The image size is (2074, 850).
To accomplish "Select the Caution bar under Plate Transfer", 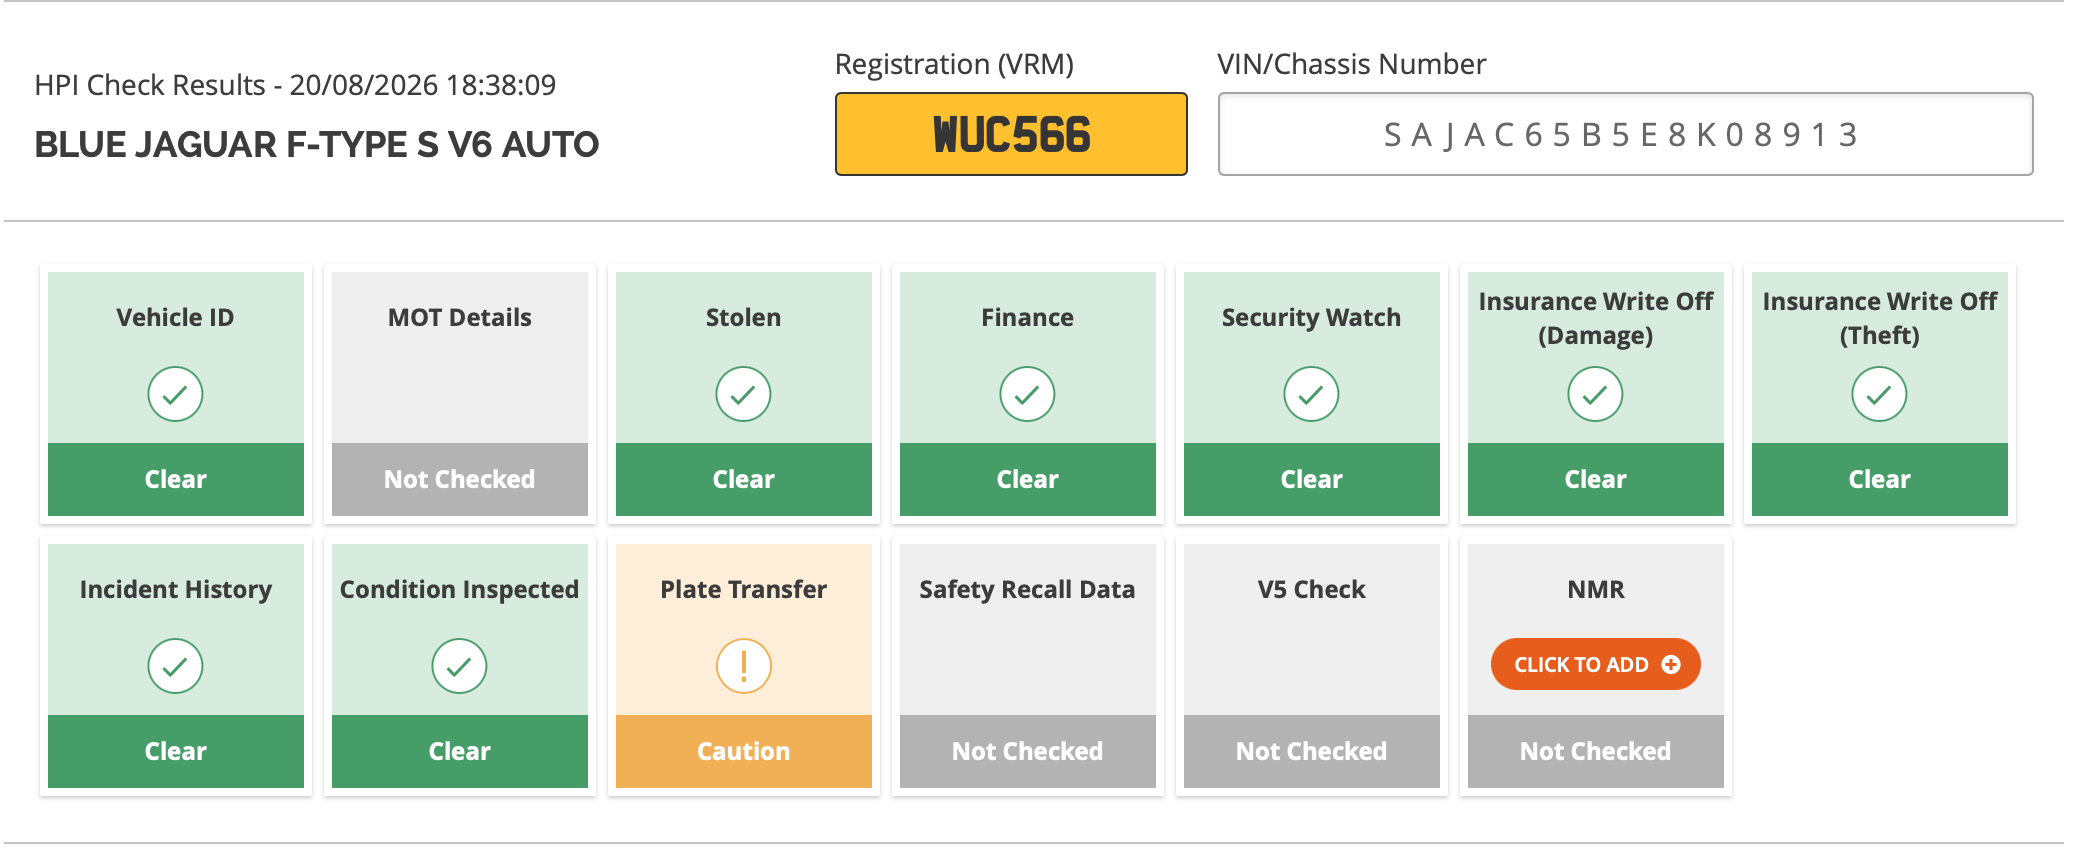I will (x=743, y=751).
